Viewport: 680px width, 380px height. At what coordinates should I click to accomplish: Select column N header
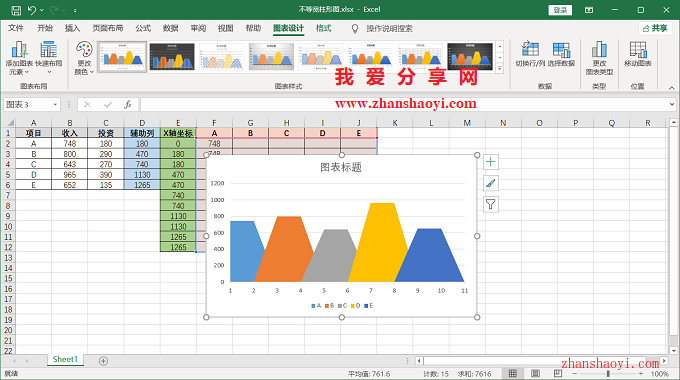point(503,123)
